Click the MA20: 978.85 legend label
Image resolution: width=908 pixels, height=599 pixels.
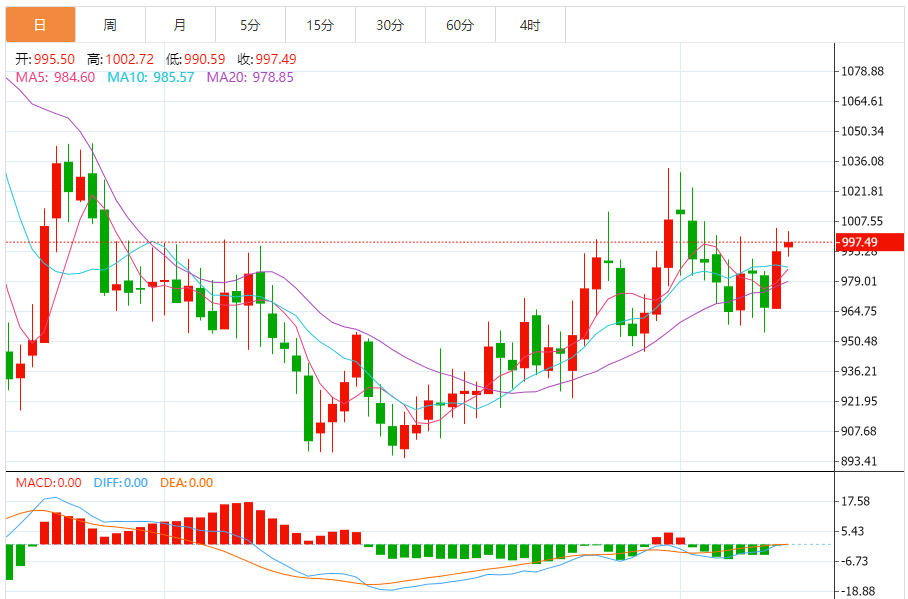(250, 78)
